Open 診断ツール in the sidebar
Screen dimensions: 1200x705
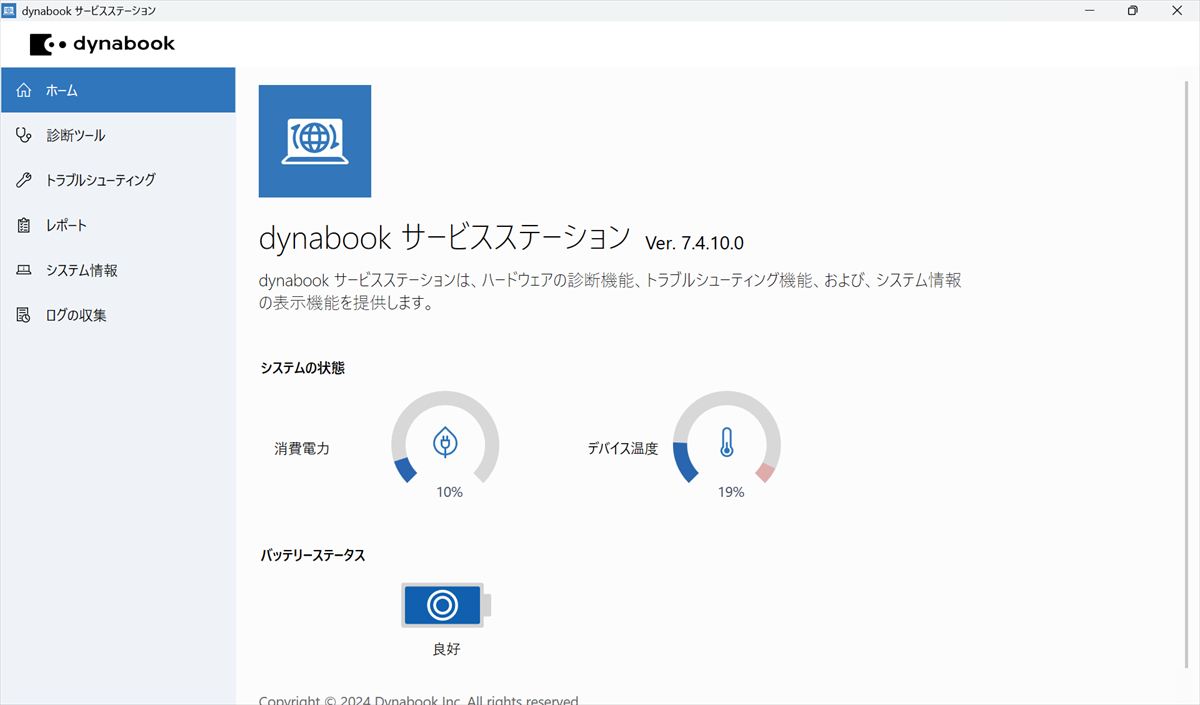point(118,135)
